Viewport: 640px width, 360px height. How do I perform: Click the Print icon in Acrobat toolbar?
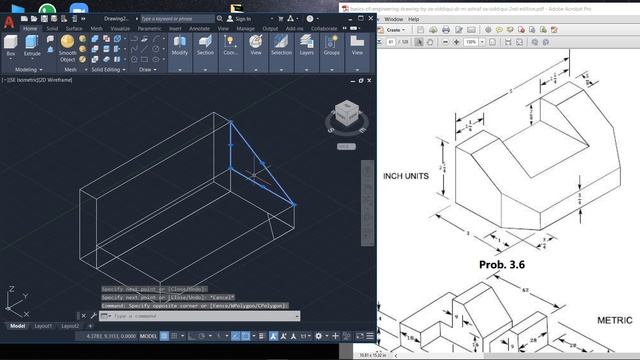(446, 30)
